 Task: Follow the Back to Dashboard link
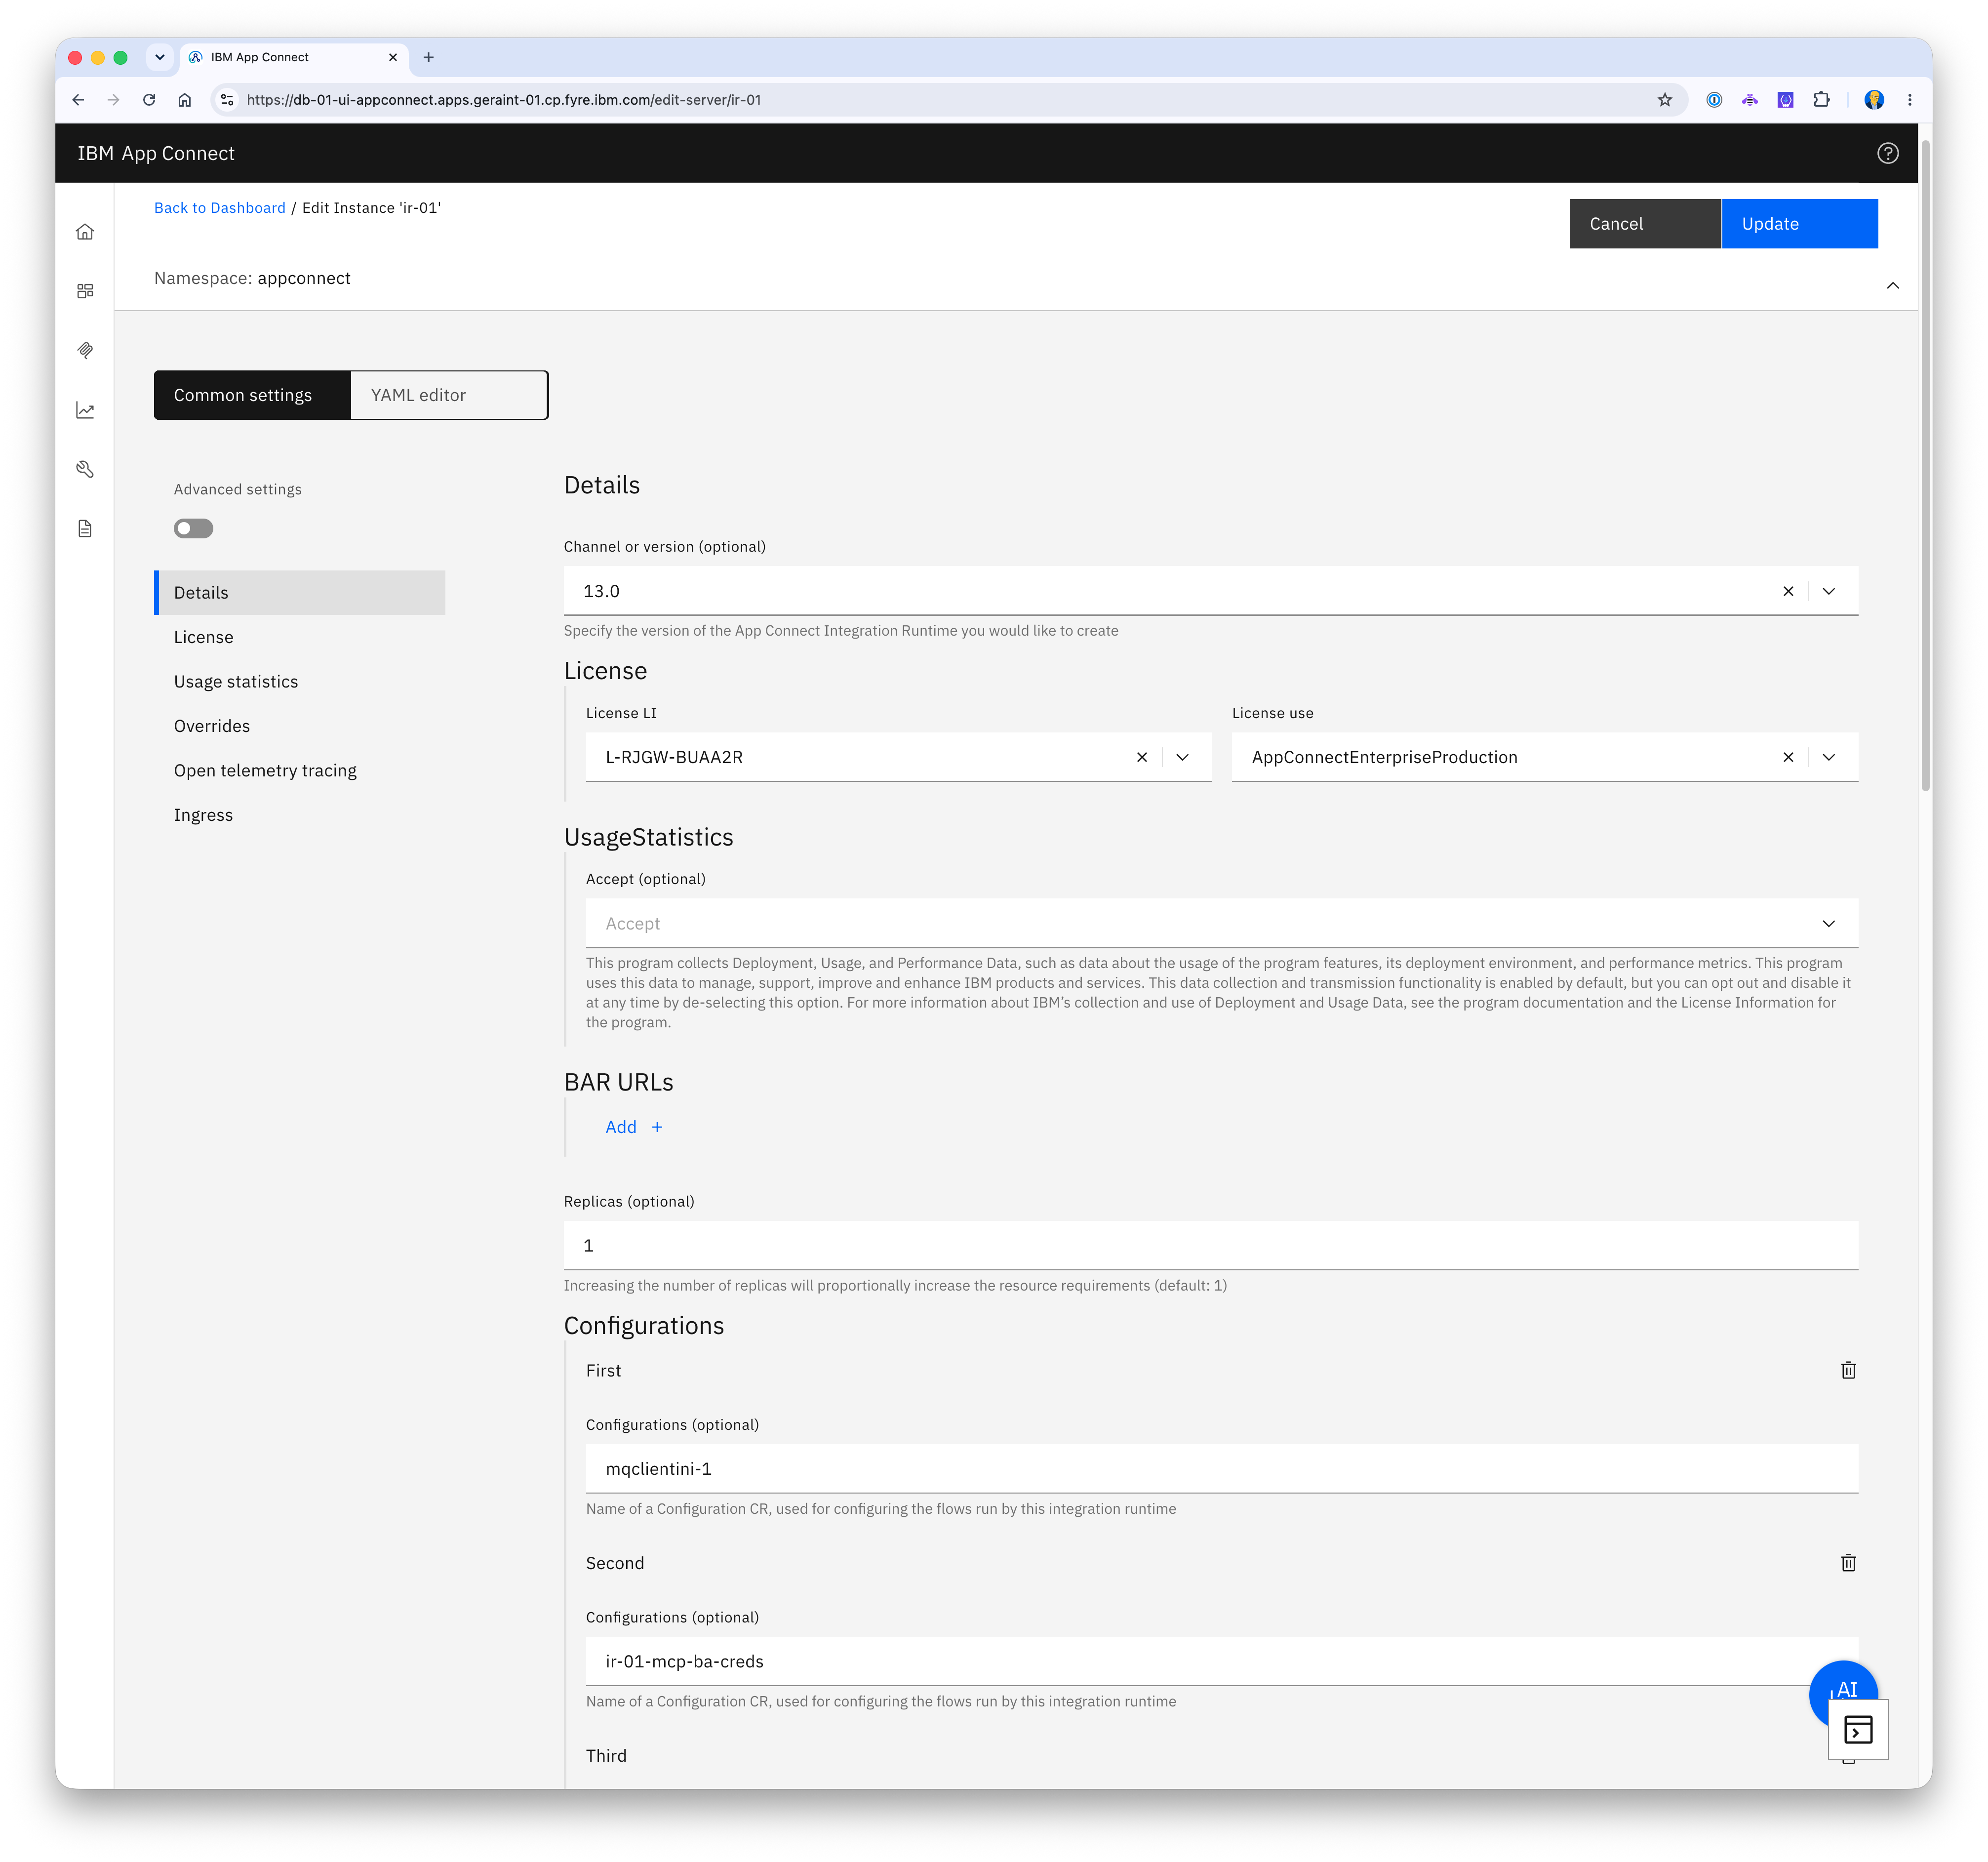[219, 208]
